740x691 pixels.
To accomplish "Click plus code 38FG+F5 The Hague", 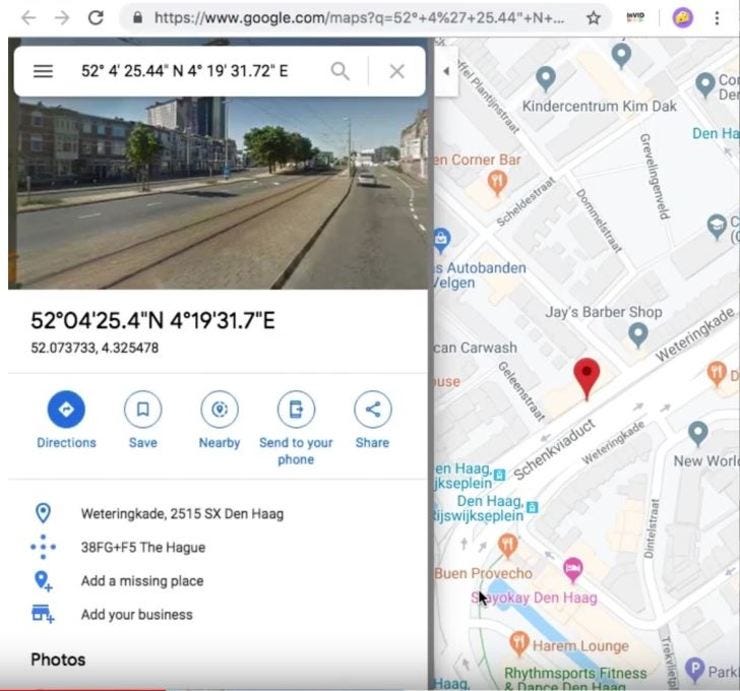I will tap(143, 548).
